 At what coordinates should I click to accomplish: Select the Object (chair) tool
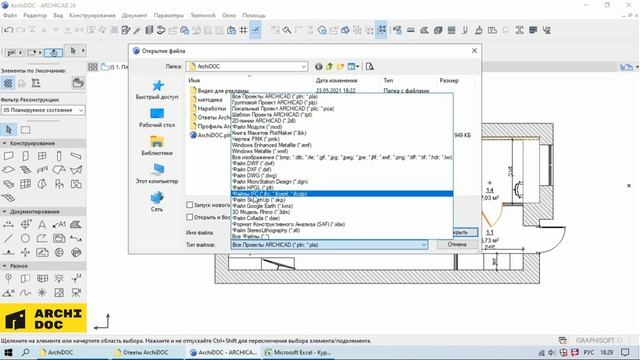click(59, 184)
